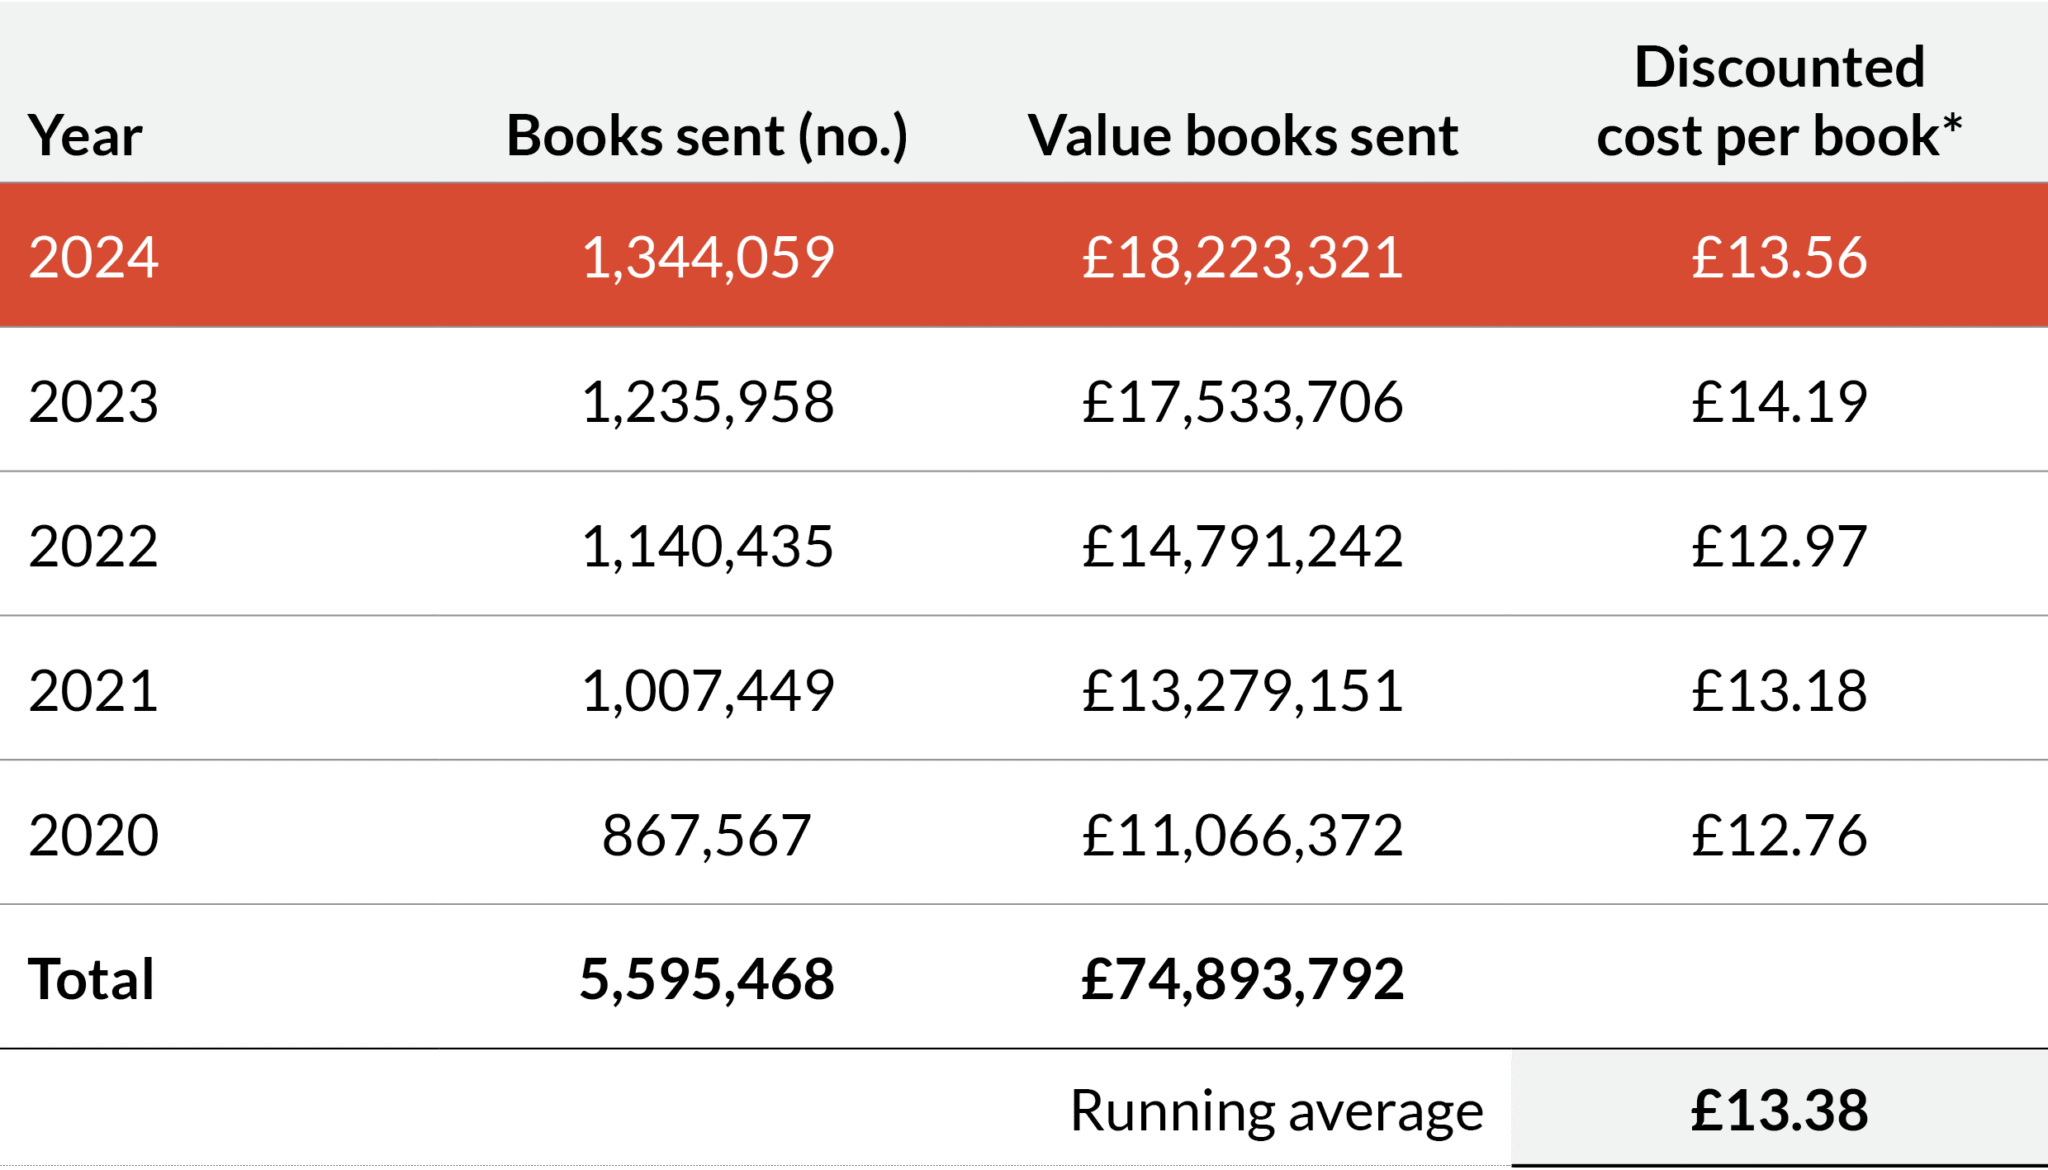Viewport: 2048px width, 1170px height.
Task: Click the £14.19 discounted cost cell
Action: click(1779, 402)
